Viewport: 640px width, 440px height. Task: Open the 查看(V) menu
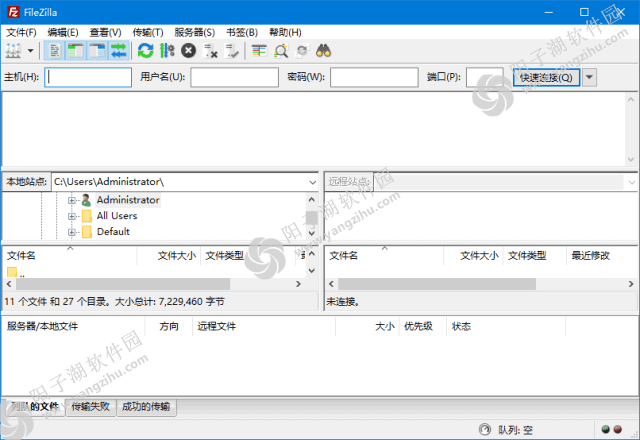click(x=105, y=32)
